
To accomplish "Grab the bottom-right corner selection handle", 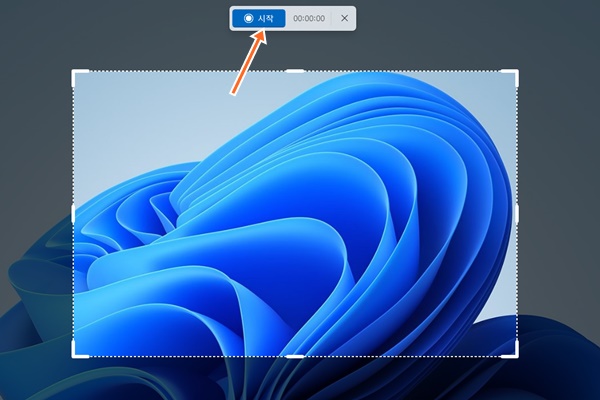I will click(x=511, y=350).
